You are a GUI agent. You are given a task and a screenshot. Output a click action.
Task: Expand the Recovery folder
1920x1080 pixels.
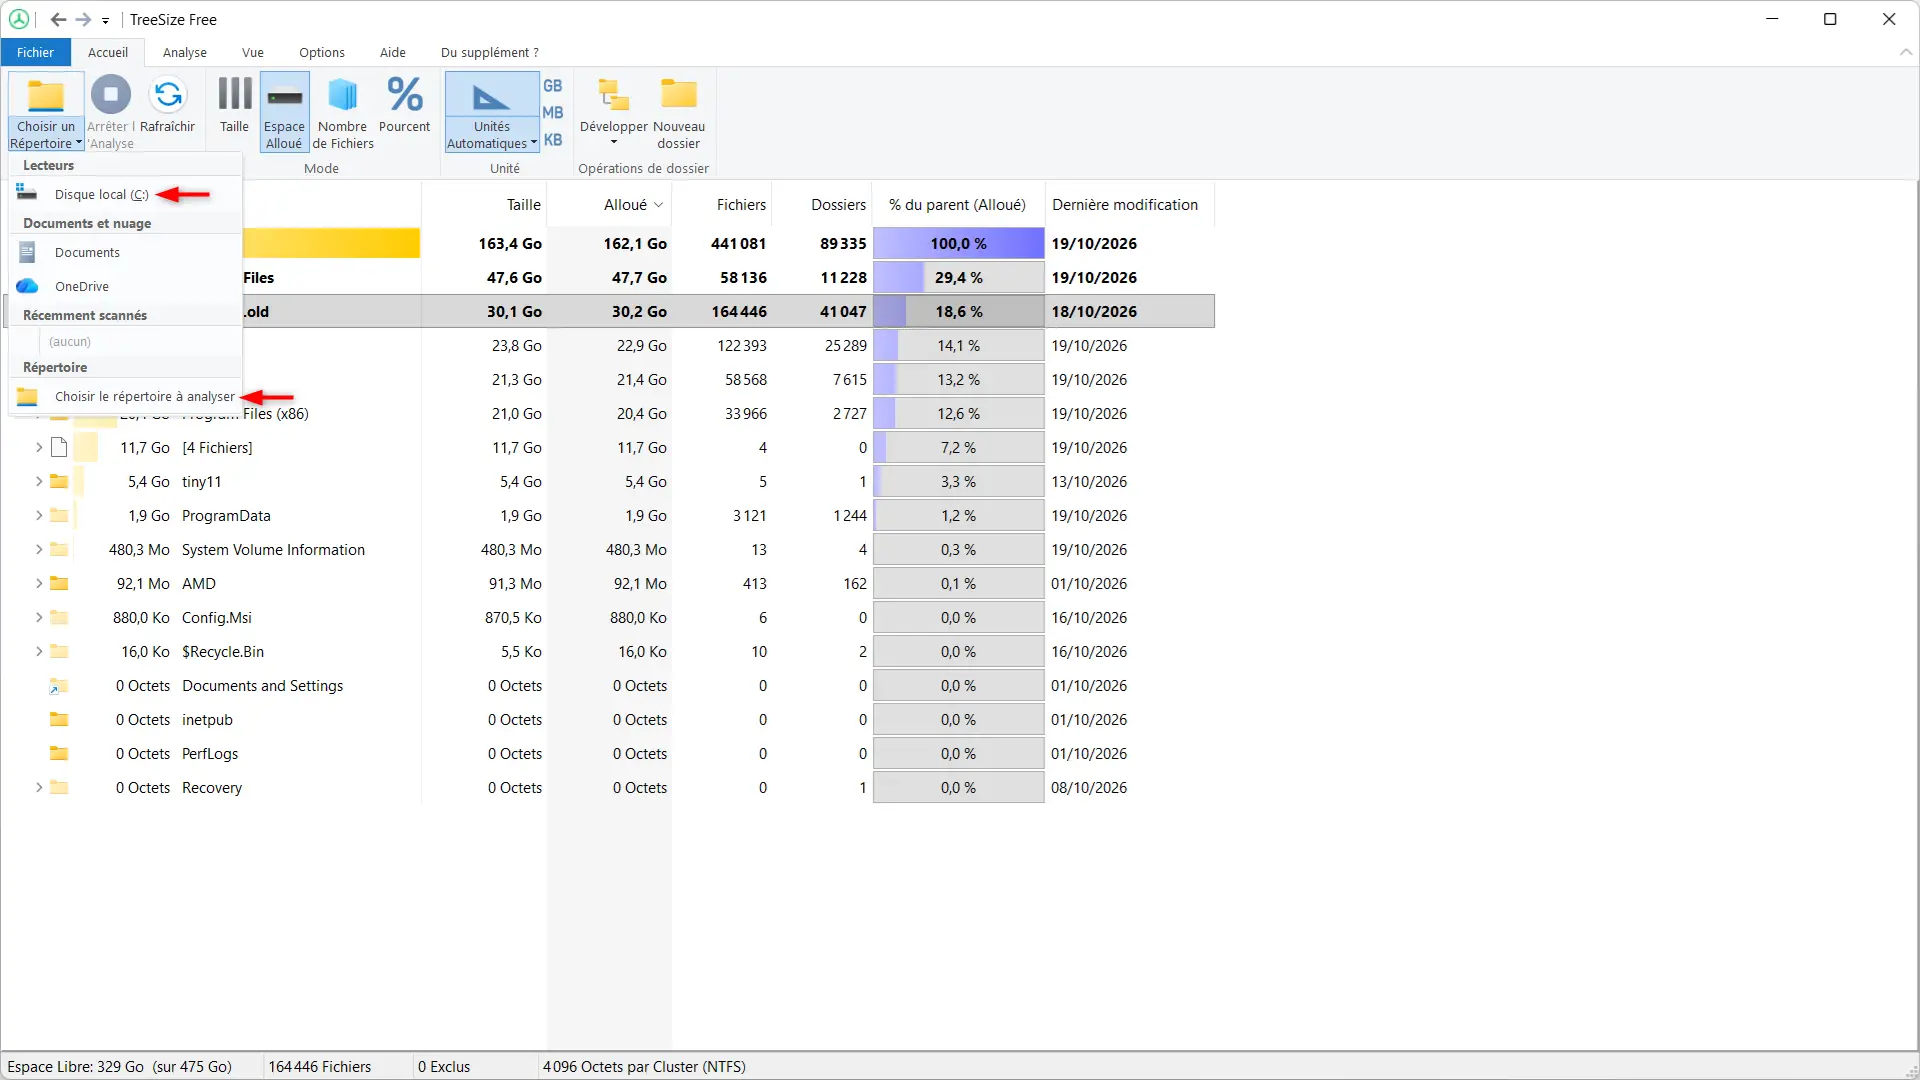[39, 788]
